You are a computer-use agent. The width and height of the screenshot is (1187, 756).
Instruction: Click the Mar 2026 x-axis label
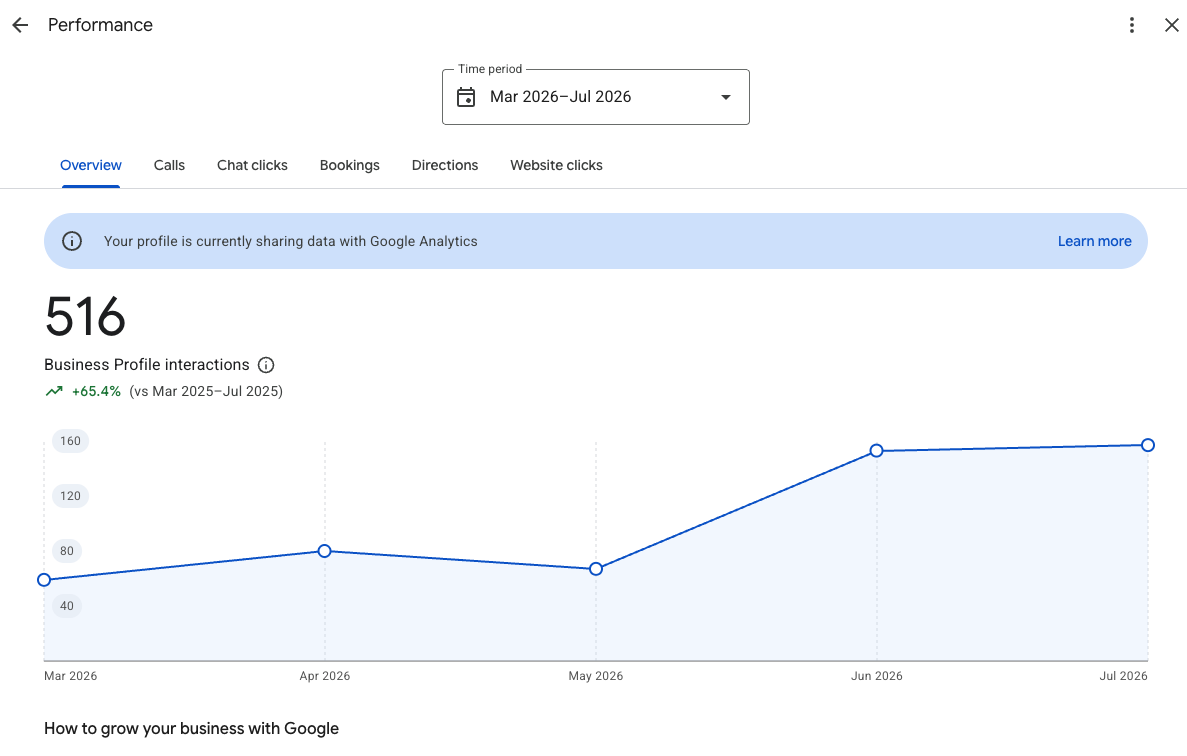(x=70, y=676)
